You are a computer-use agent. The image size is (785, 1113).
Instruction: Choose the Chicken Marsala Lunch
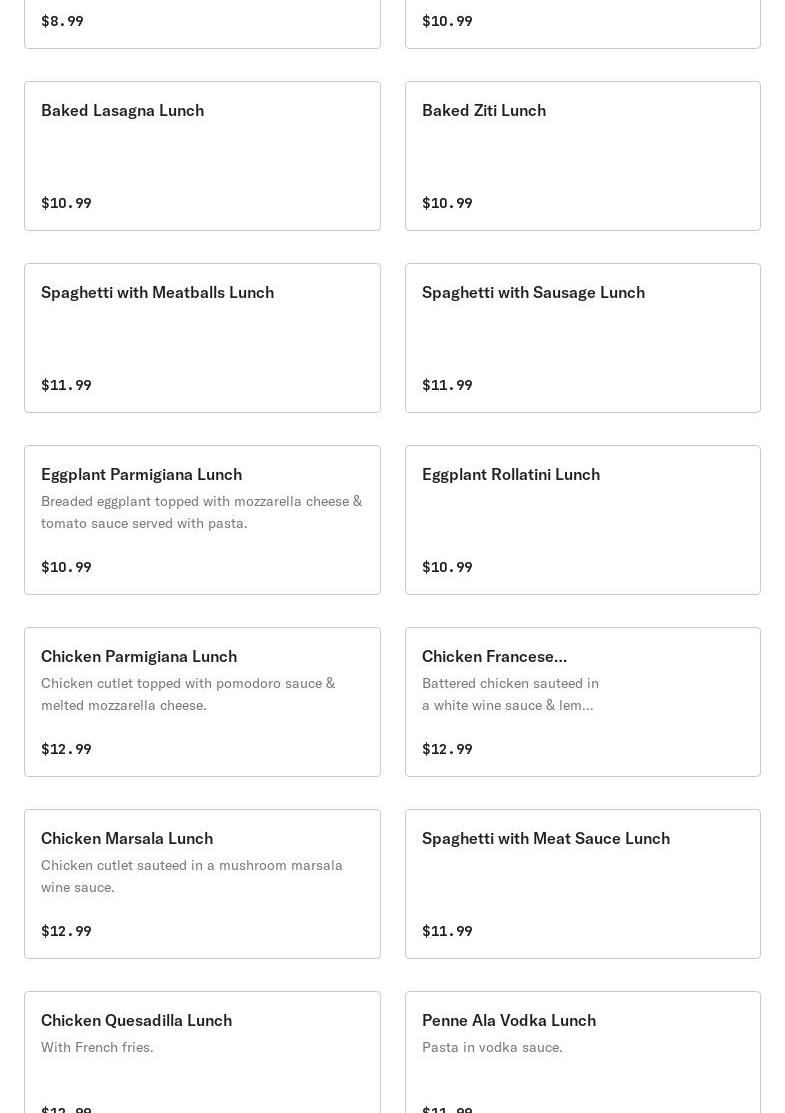[x=202, y=884]
